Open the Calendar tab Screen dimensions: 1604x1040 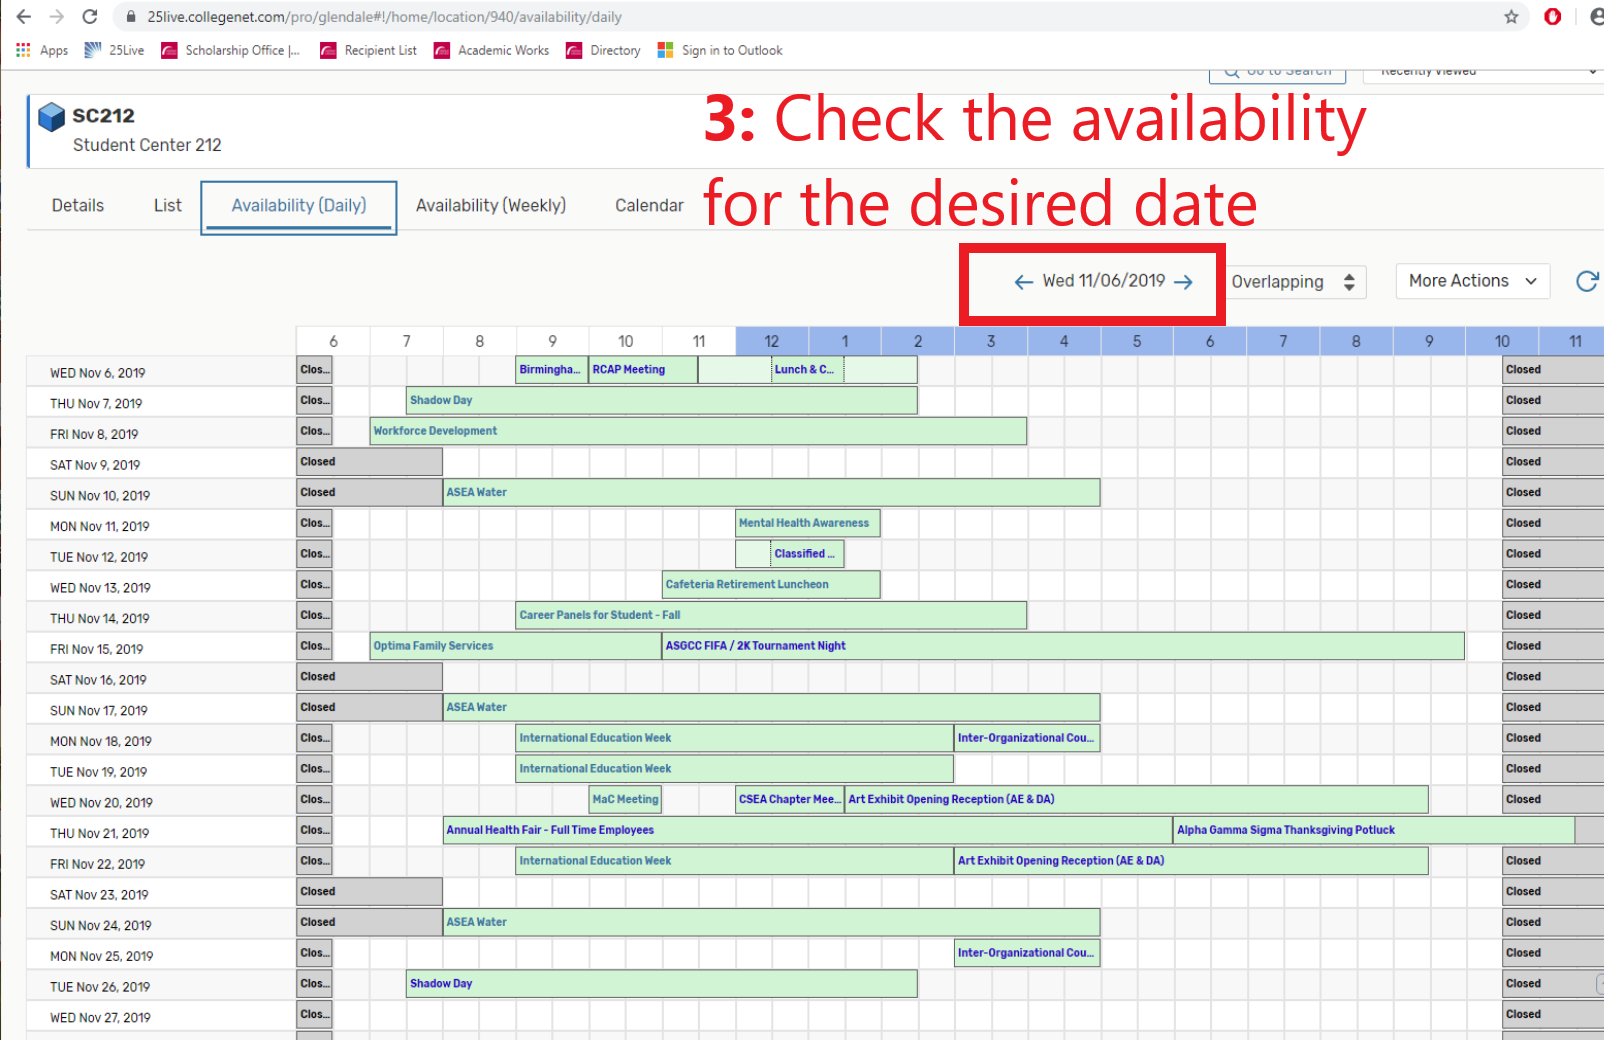[649, 205]
